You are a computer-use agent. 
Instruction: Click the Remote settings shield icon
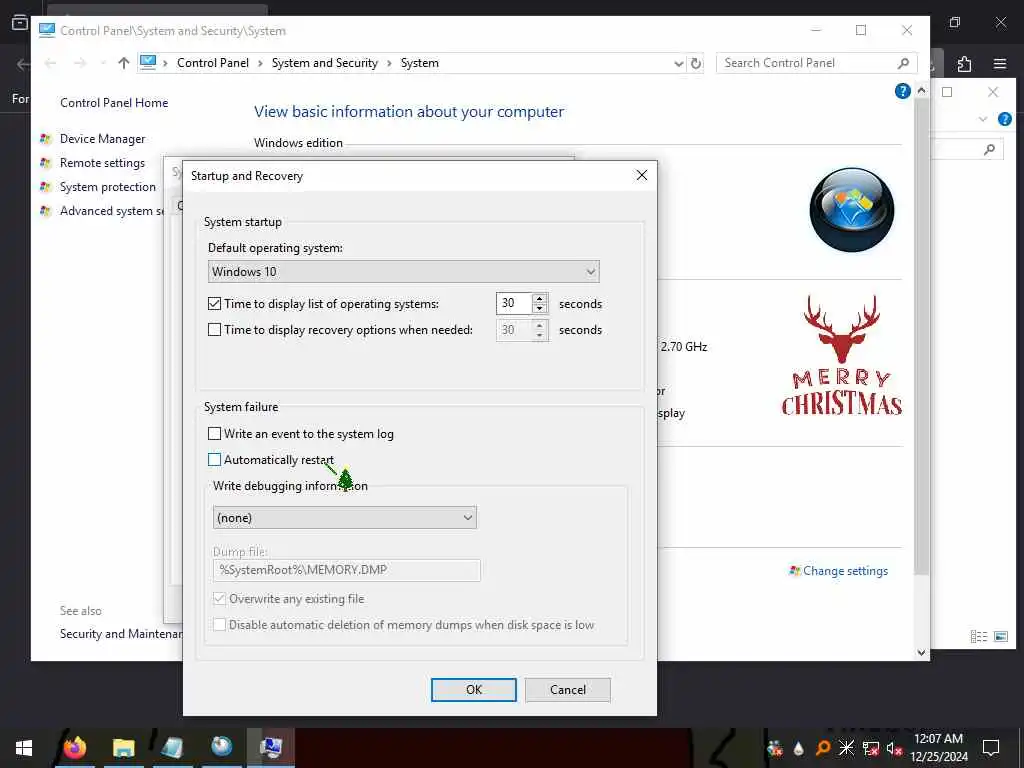pos(45,163)
